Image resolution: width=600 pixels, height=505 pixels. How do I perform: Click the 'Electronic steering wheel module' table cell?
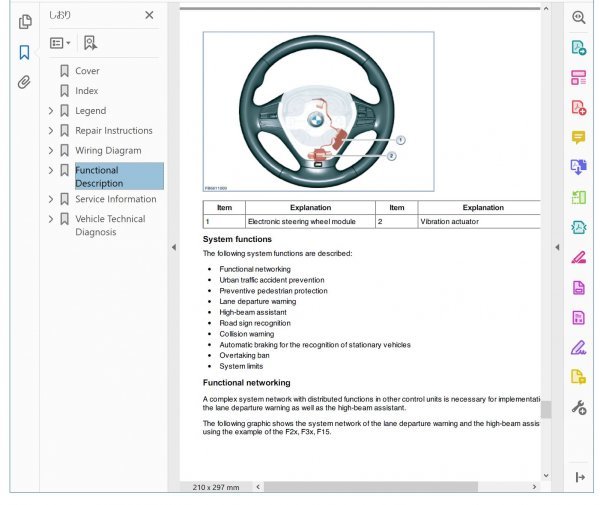(x=310, y=222)
